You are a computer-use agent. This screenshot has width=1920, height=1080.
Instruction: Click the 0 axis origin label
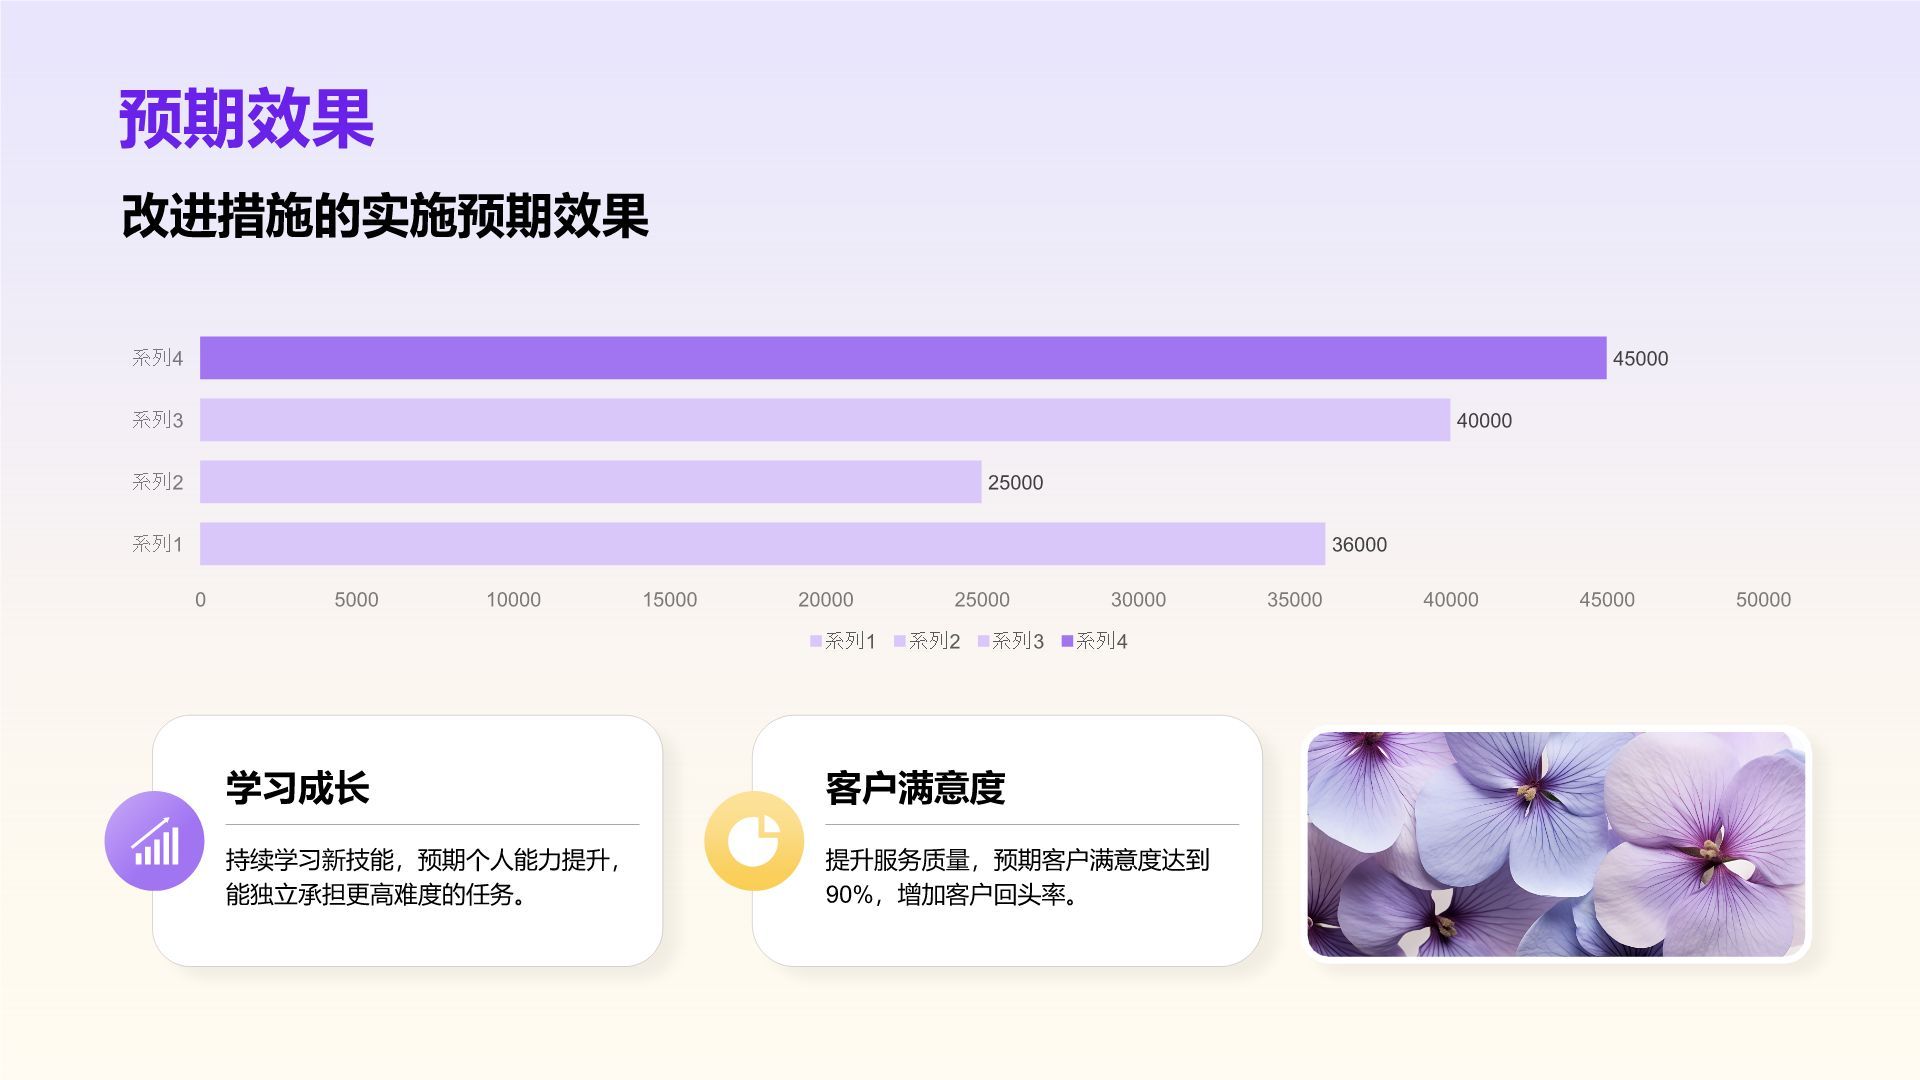tap(199, 600)
